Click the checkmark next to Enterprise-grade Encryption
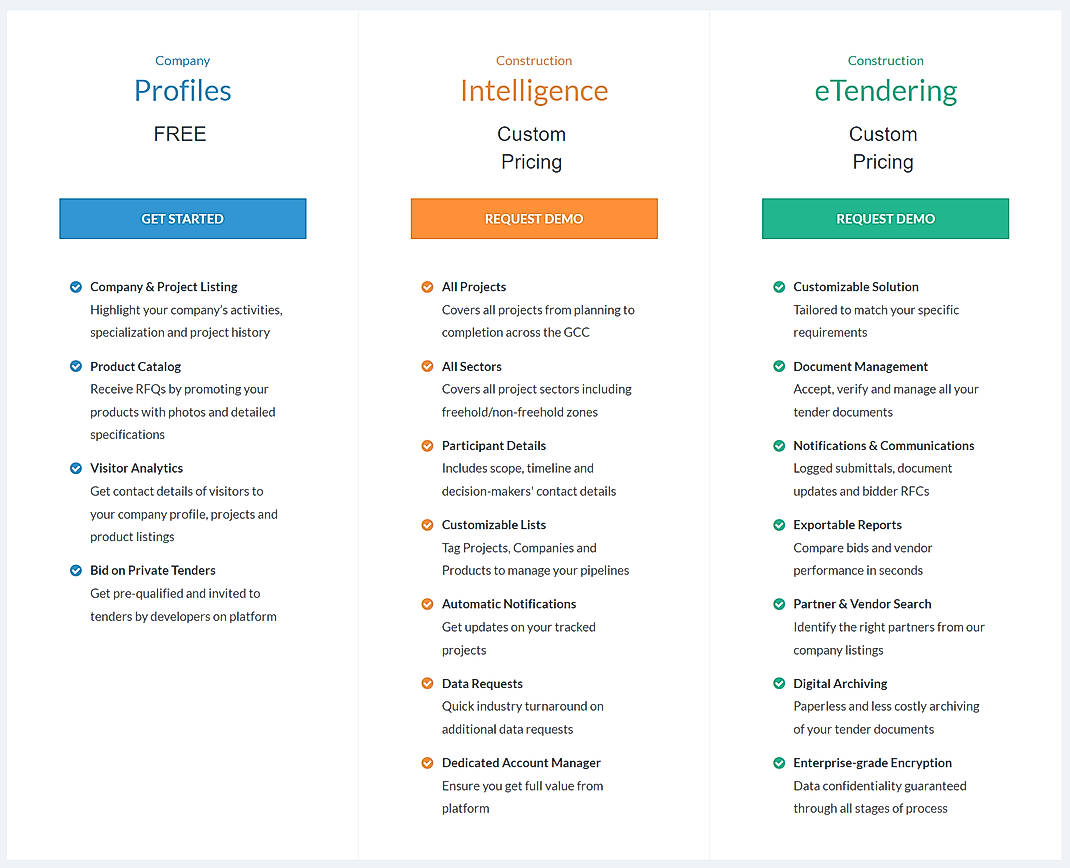 click(x=779, y=762)
